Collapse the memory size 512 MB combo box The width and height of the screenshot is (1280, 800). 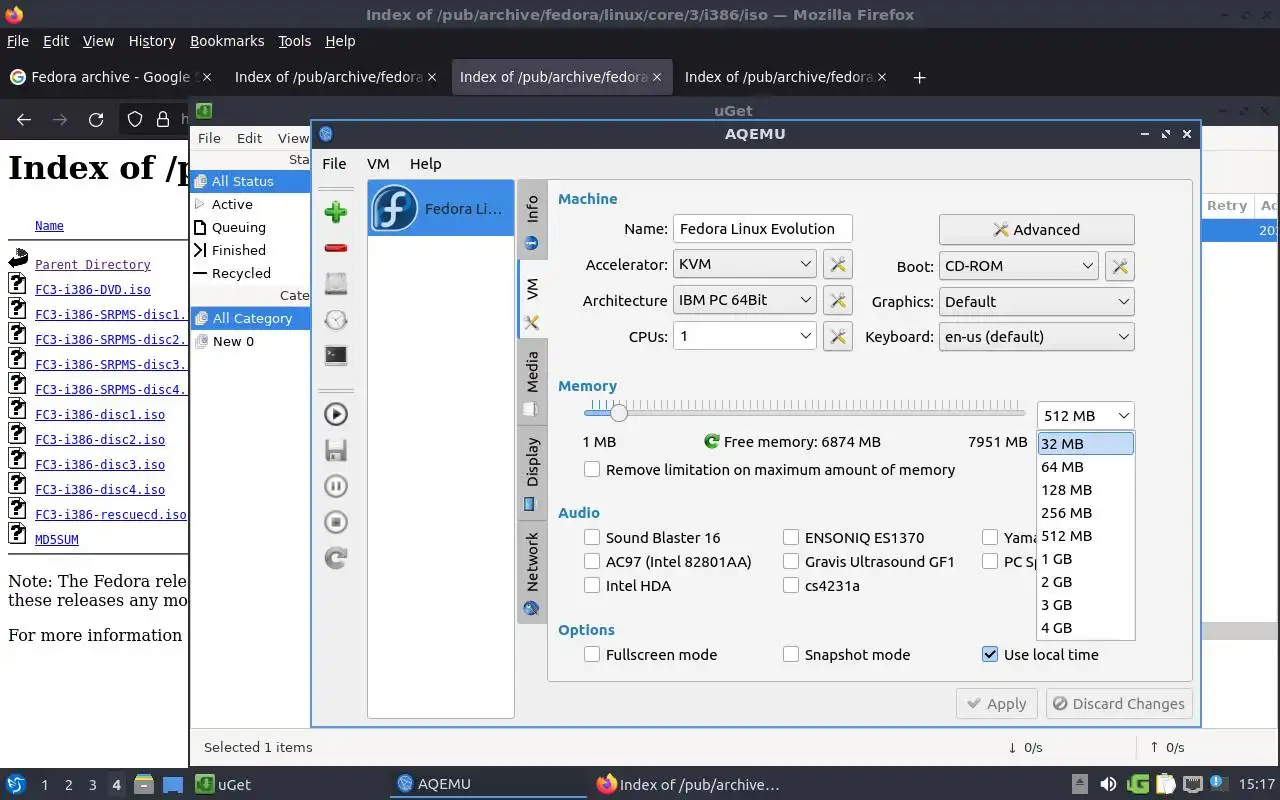1086,415
